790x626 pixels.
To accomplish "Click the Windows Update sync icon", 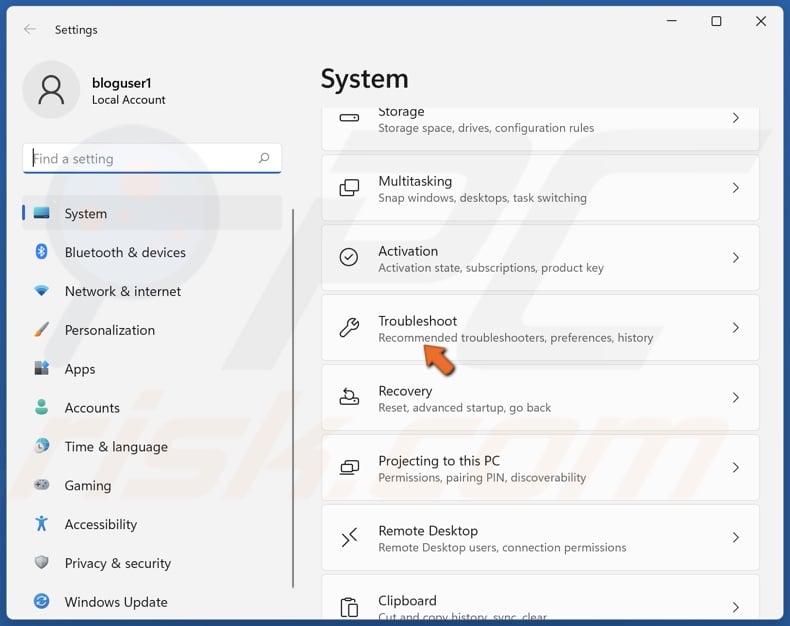I will click(x=41, y=601).
